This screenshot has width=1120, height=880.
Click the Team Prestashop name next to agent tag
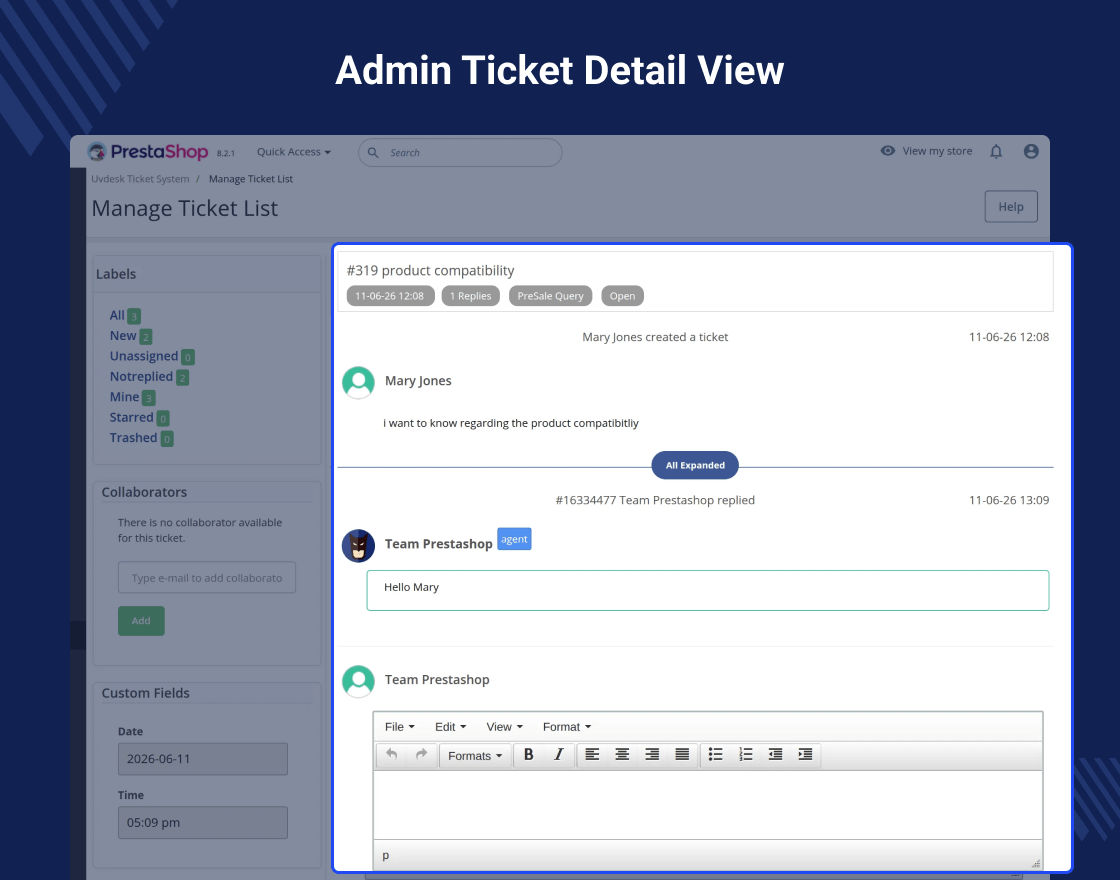point(439,544)
